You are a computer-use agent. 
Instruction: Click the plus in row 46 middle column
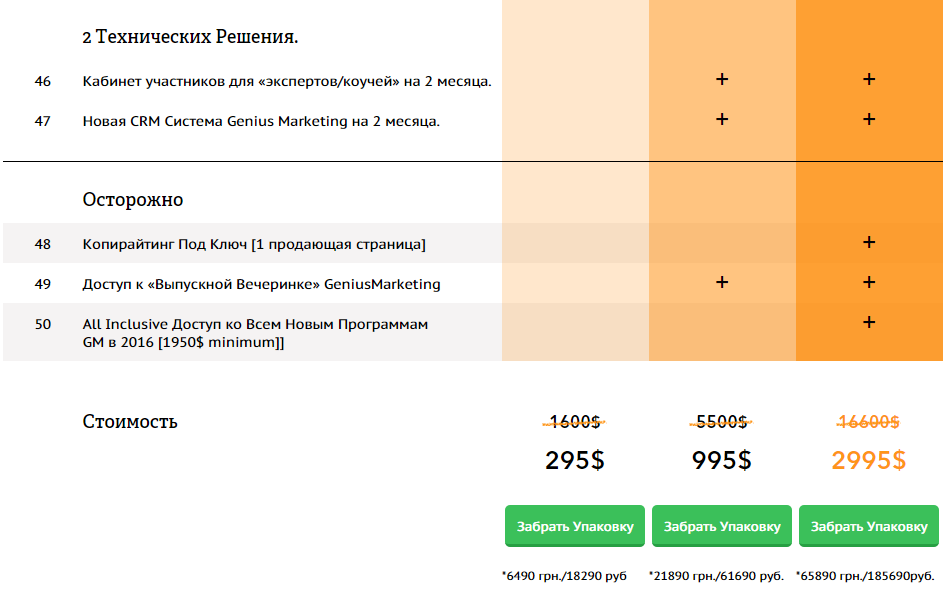[722, 80]
